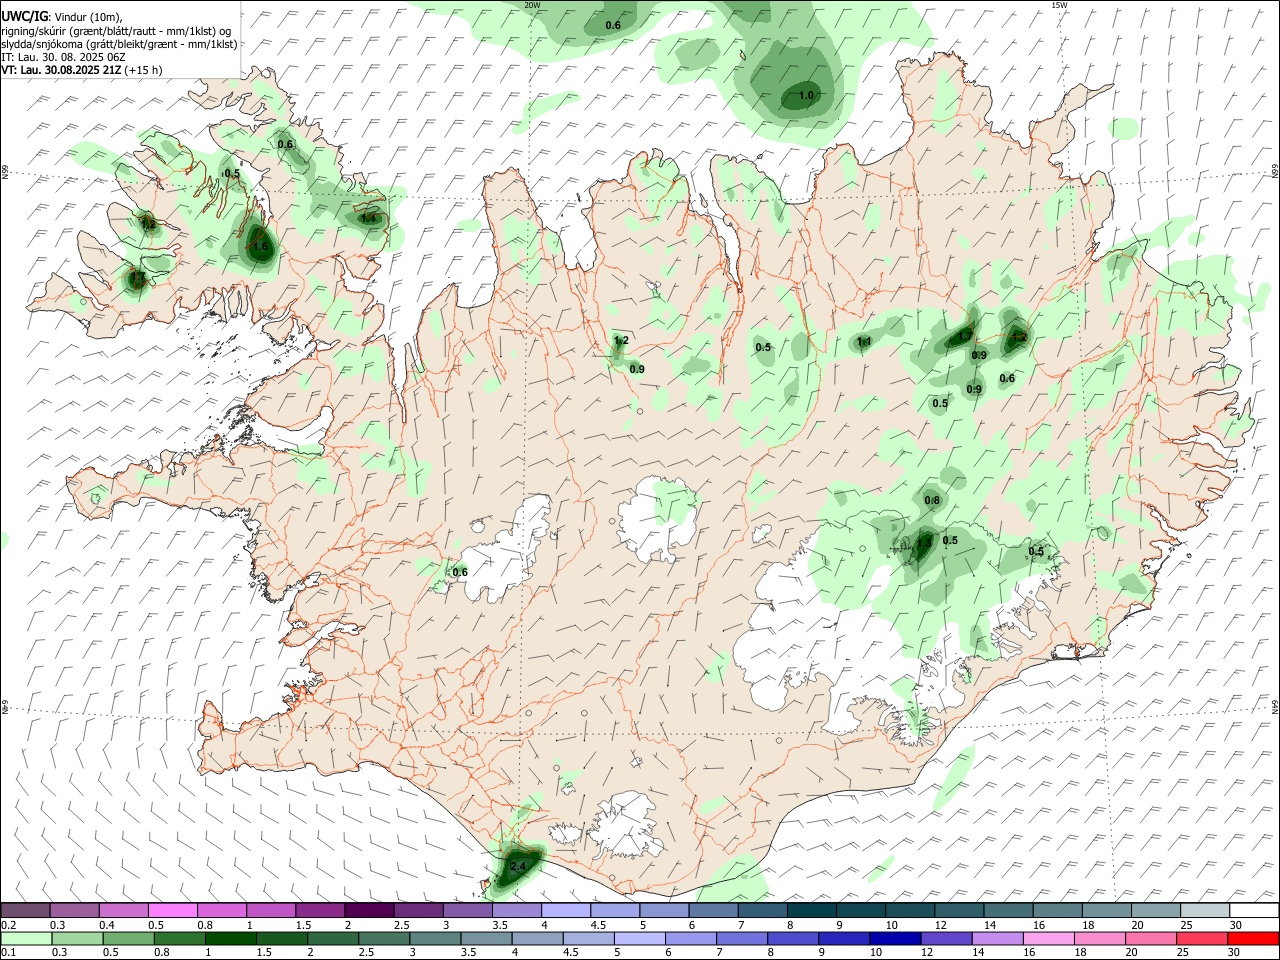Click the dusky mauve 0.2–0.3 swatch in the upper scale
The image size is (1280, 960).
click(25, 911)
